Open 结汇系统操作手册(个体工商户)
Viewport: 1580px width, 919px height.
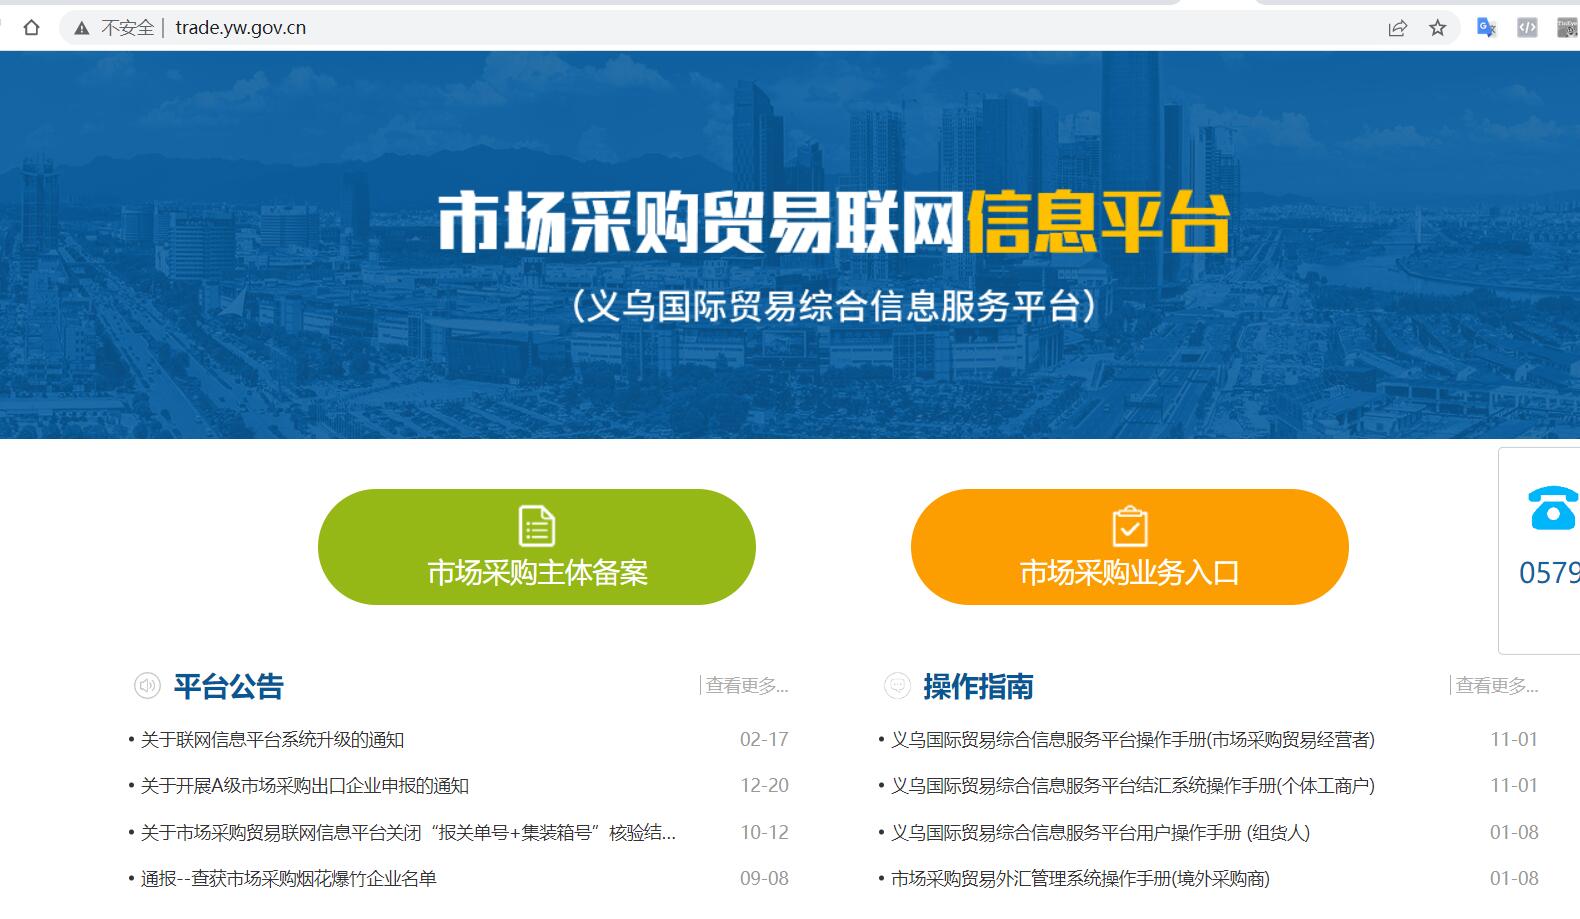pos(1133,786)
